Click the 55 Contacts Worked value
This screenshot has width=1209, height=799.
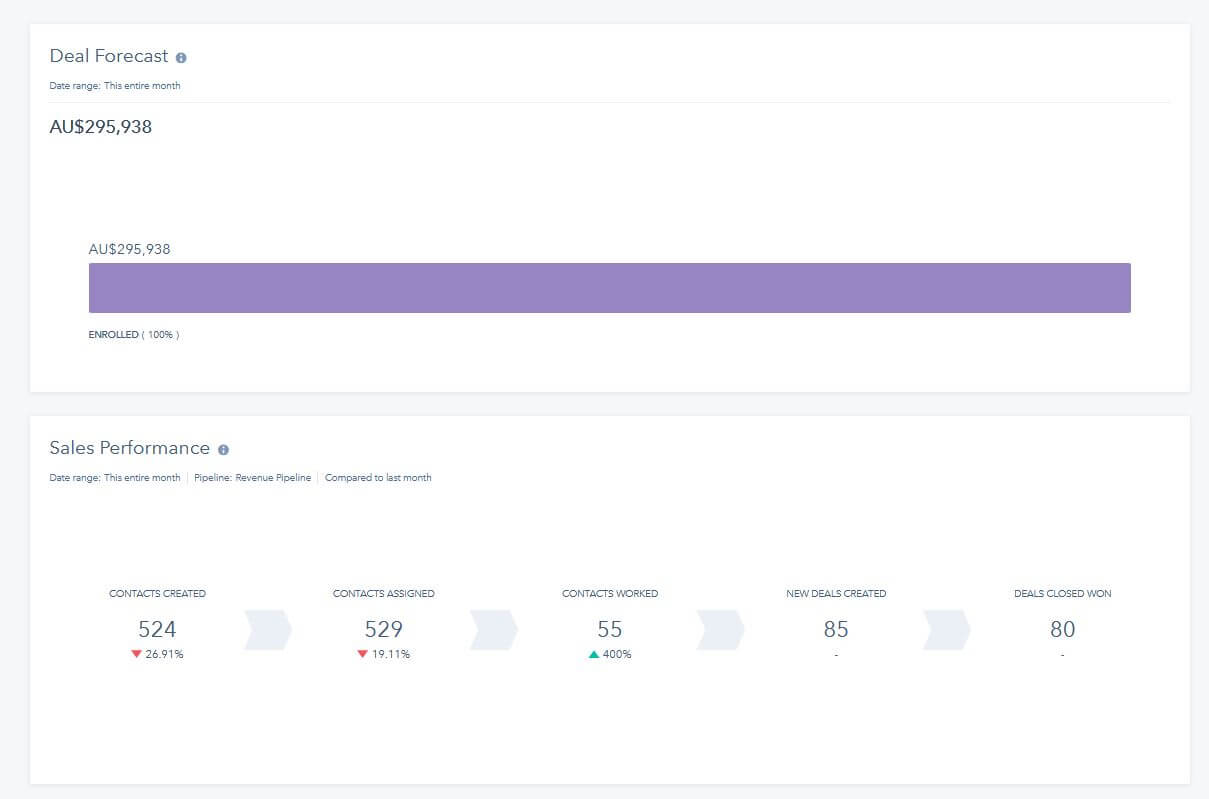(610, 629)
